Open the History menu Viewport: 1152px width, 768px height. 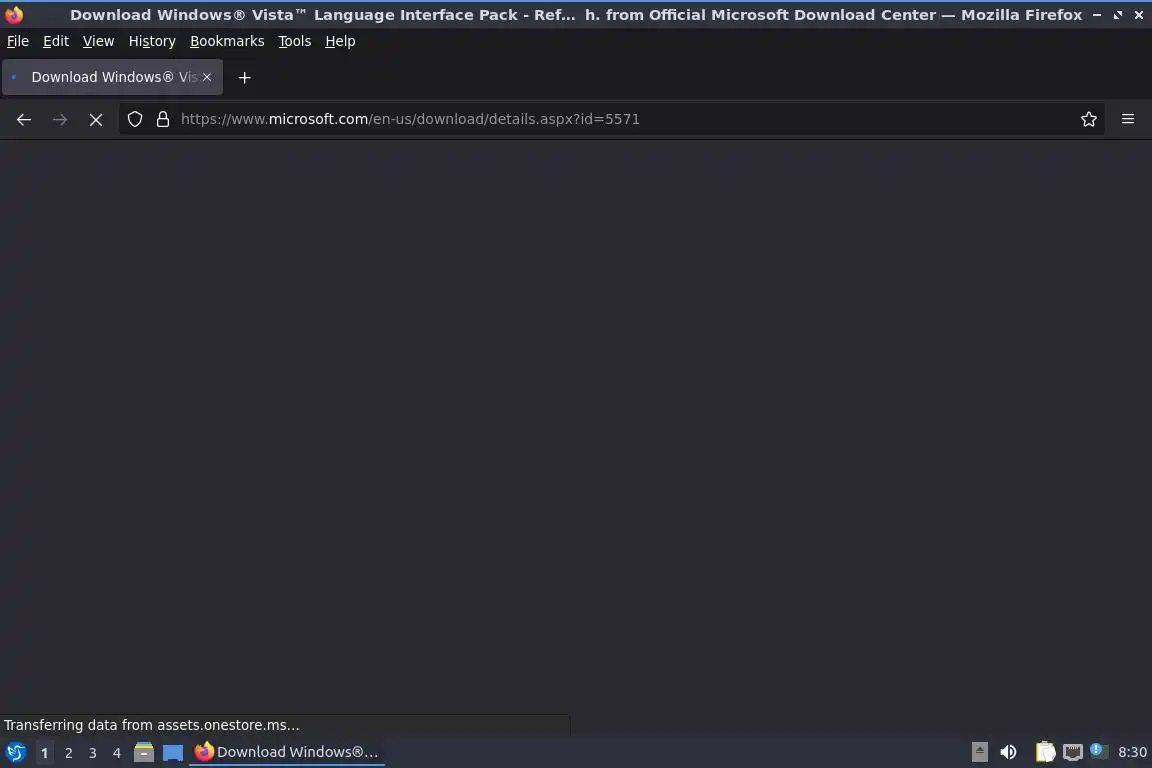[x=152, y=41]
